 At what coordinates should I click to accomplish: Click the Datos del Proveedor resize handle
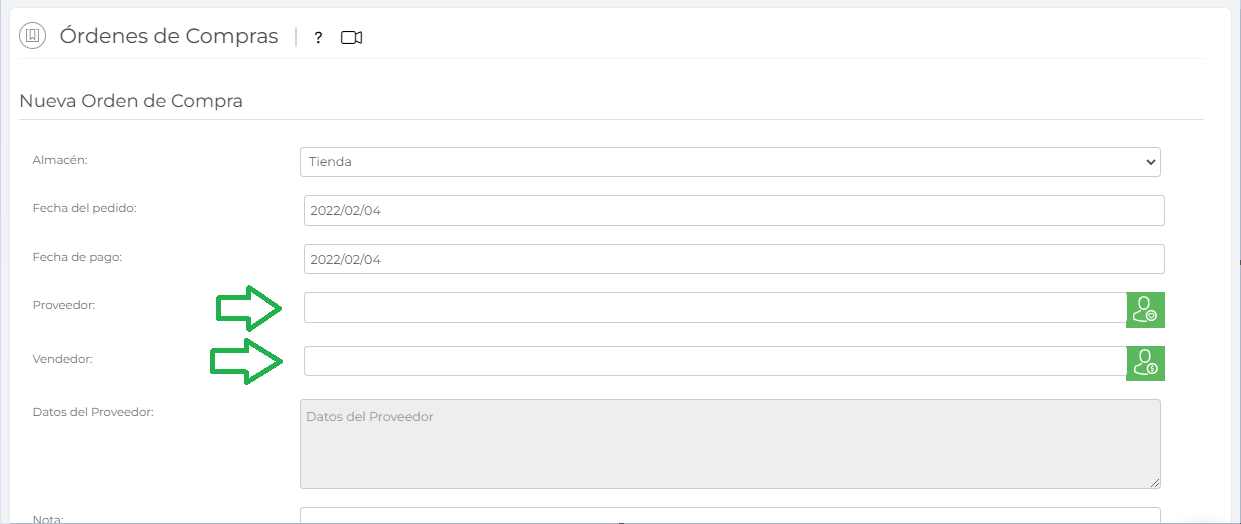pyautogui.click(x=1155, y=483)
